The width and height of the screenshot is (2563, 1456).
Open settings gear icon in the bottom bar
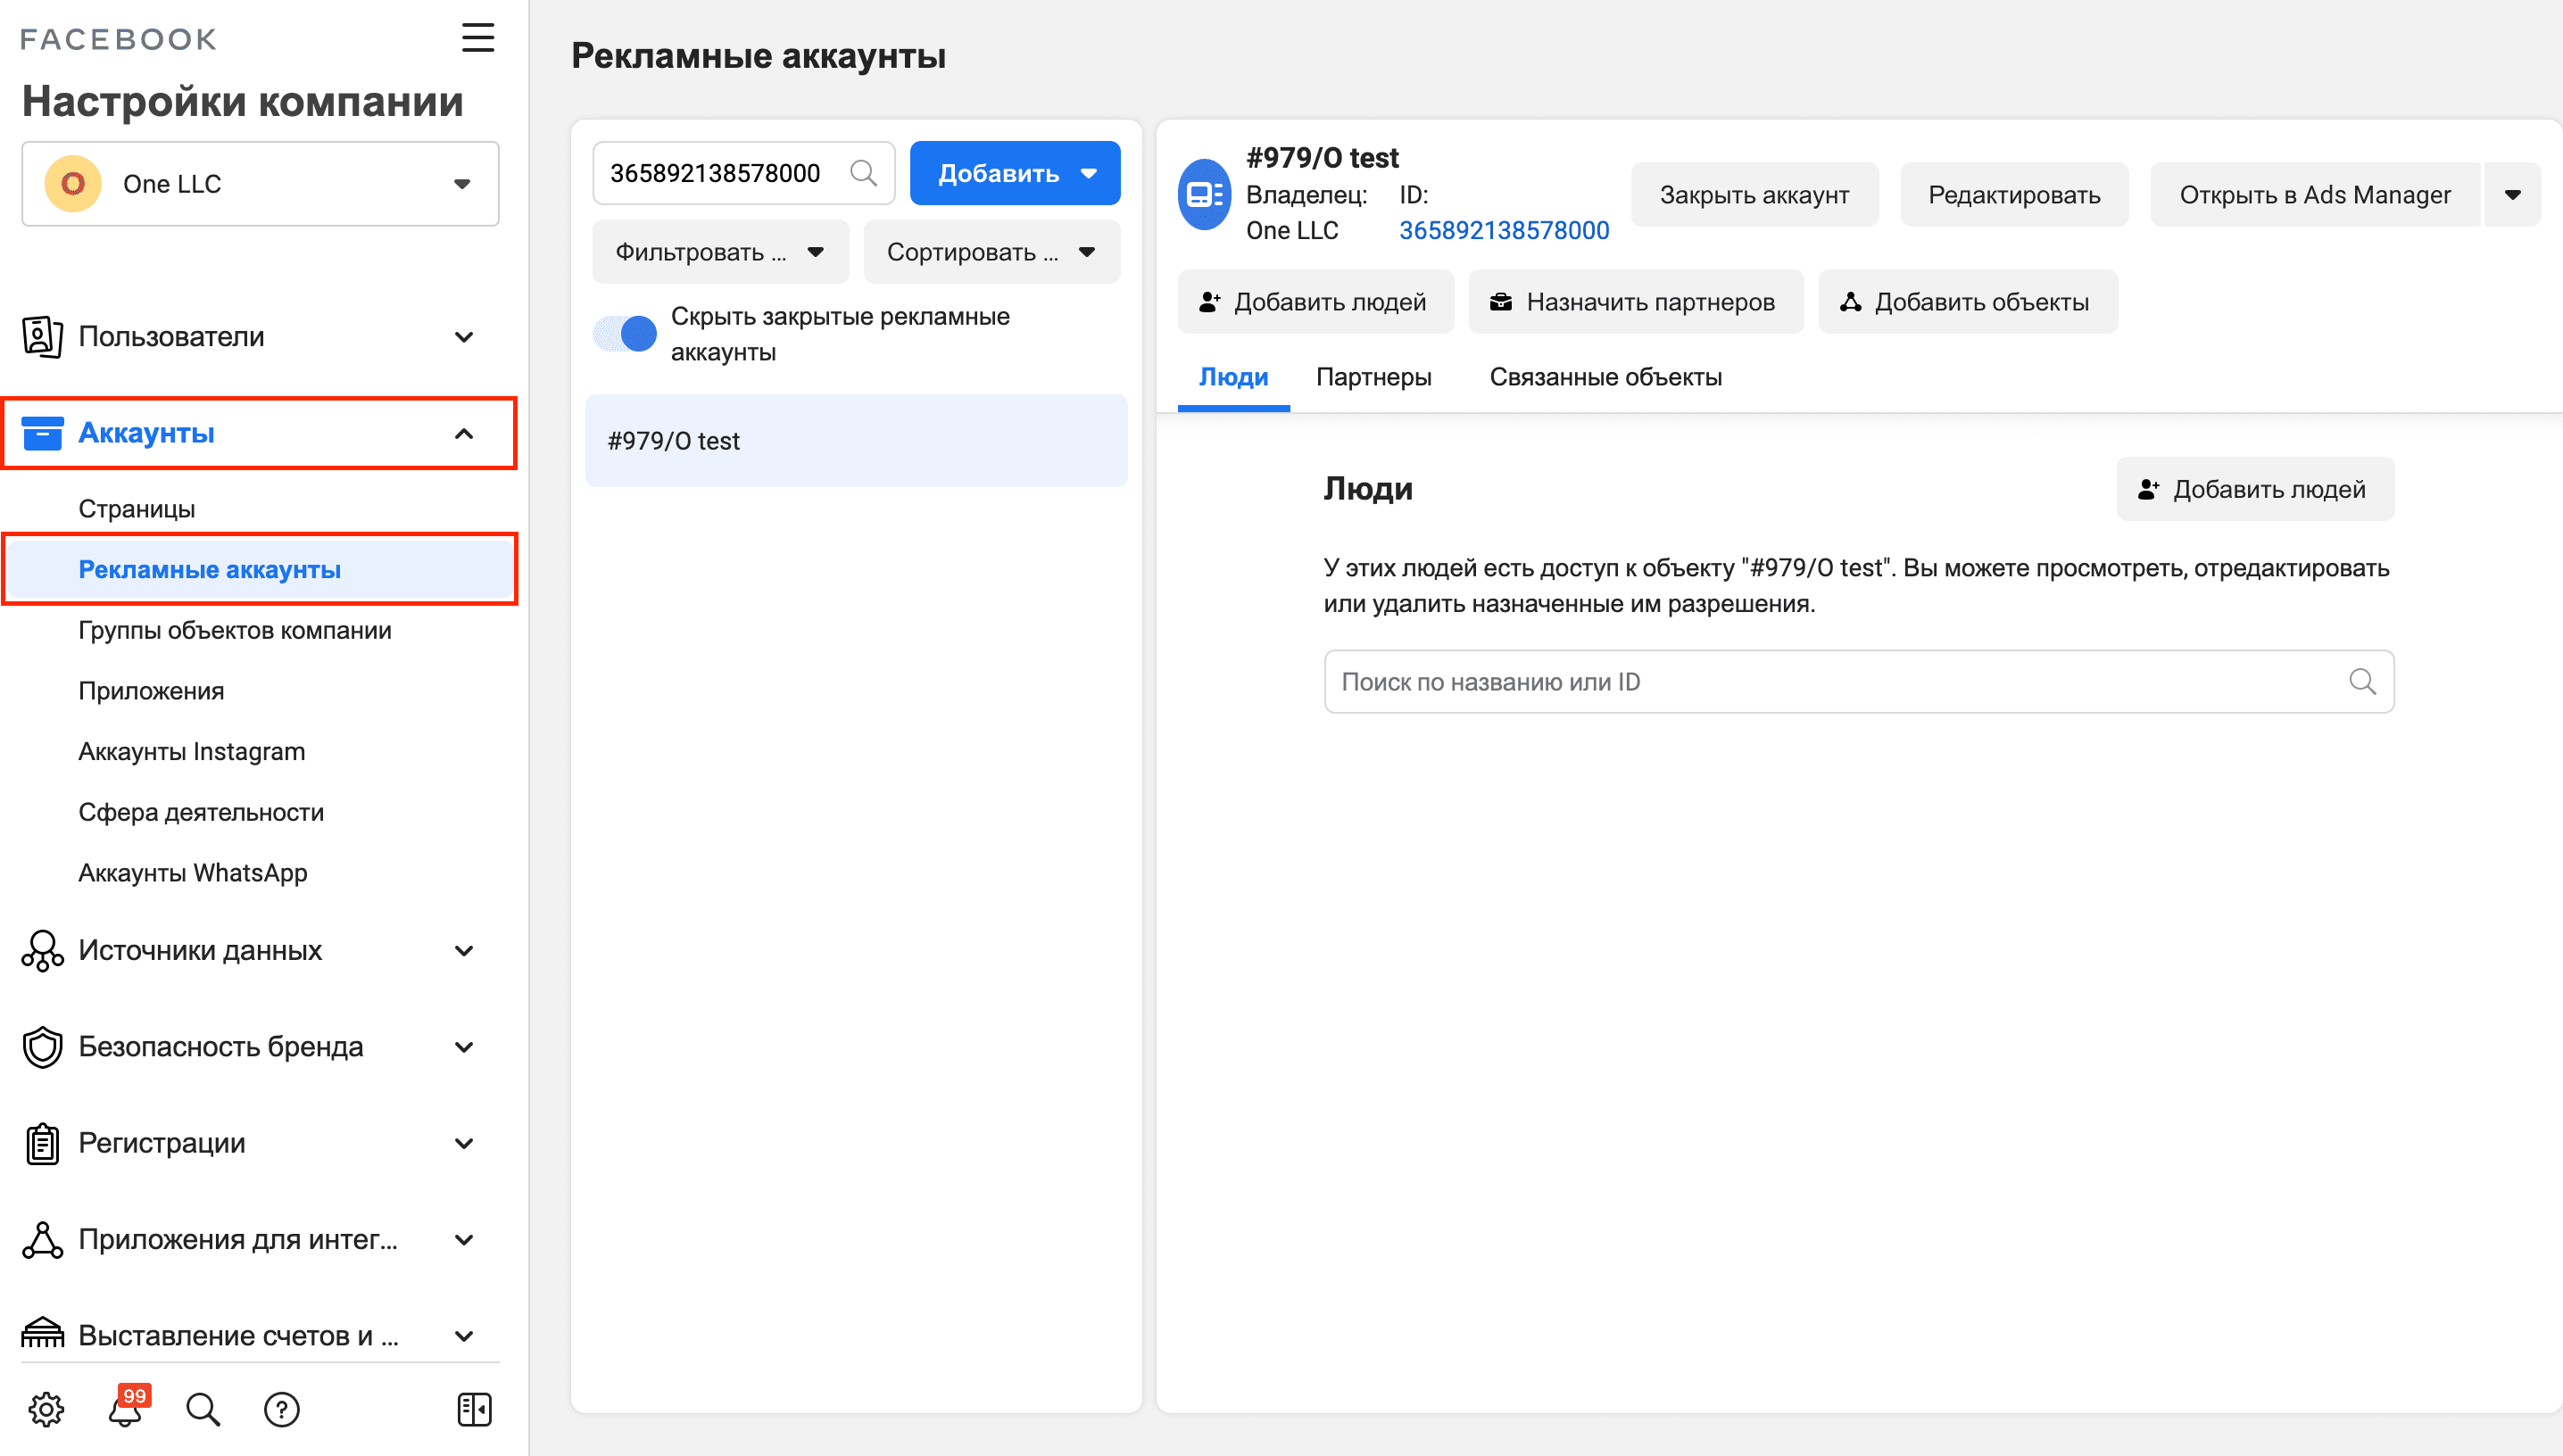coord(46,1409)
